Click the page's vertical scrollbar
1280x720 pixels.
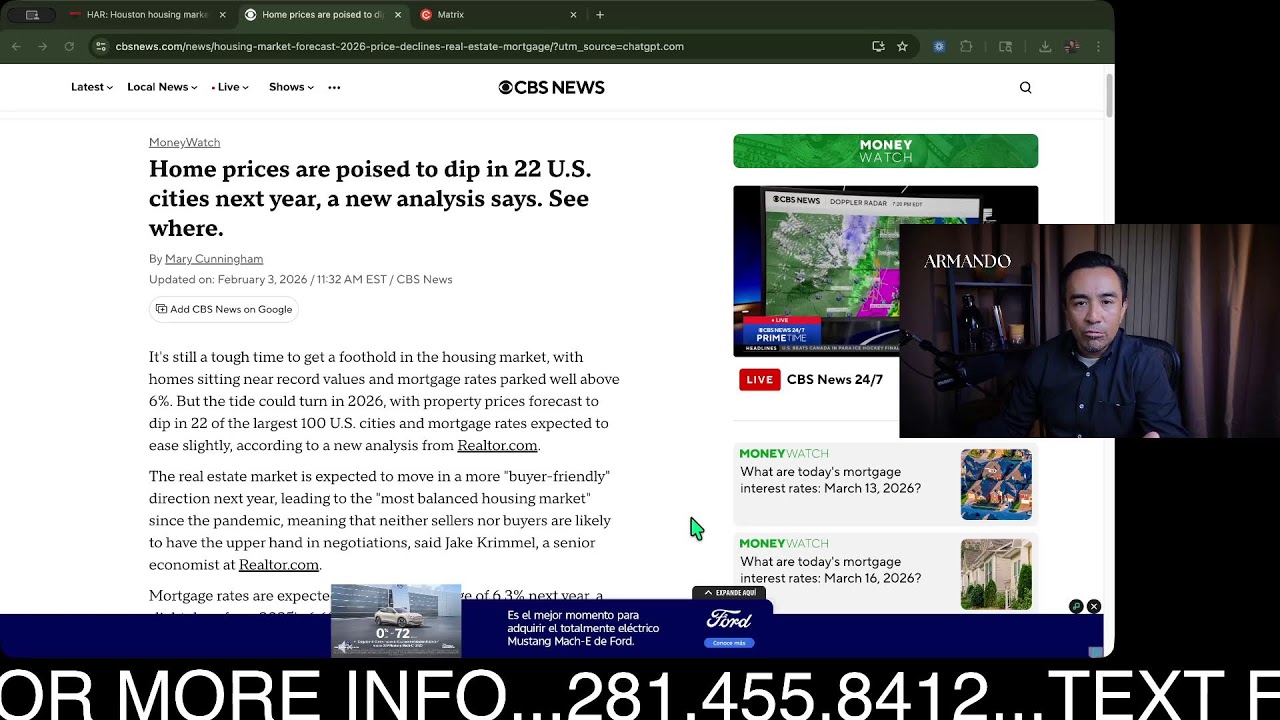(1109, 95)
